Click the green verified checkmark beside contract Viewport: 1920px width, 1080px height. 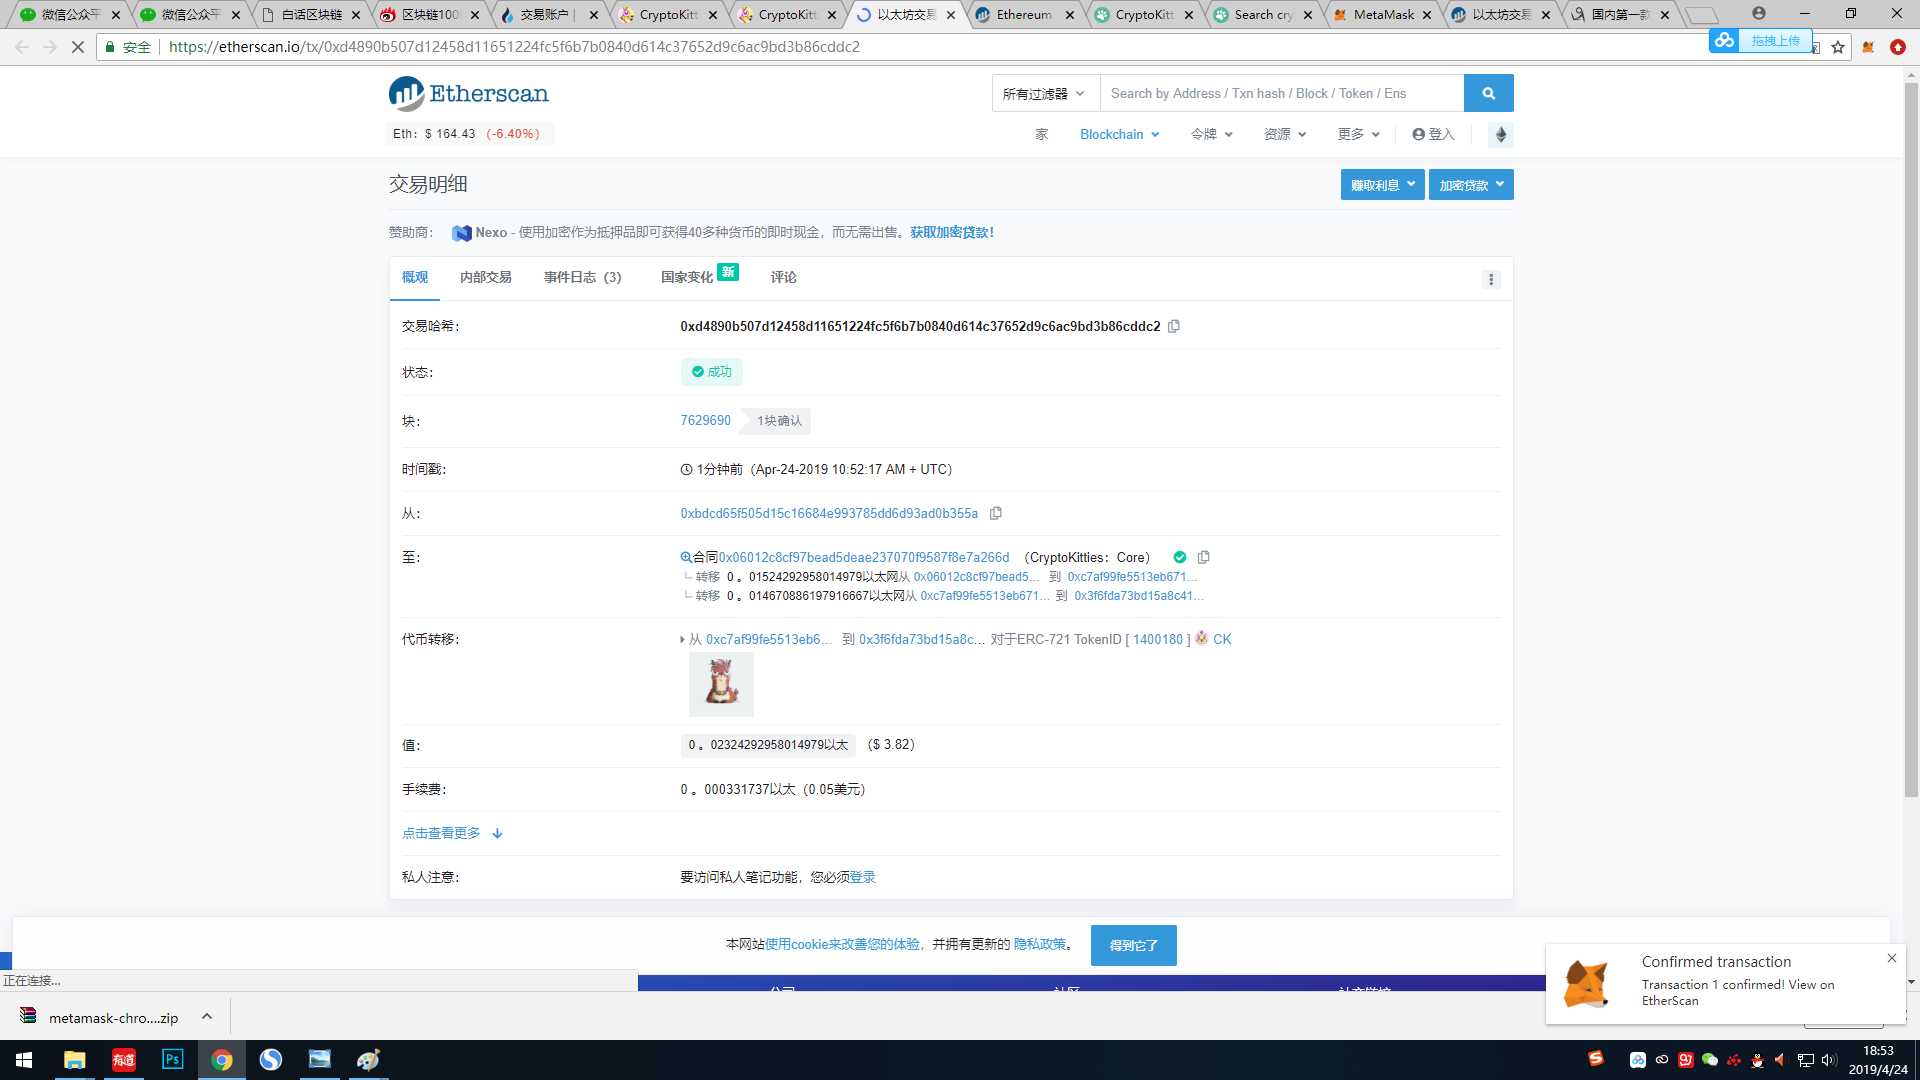coord(1180,557)
